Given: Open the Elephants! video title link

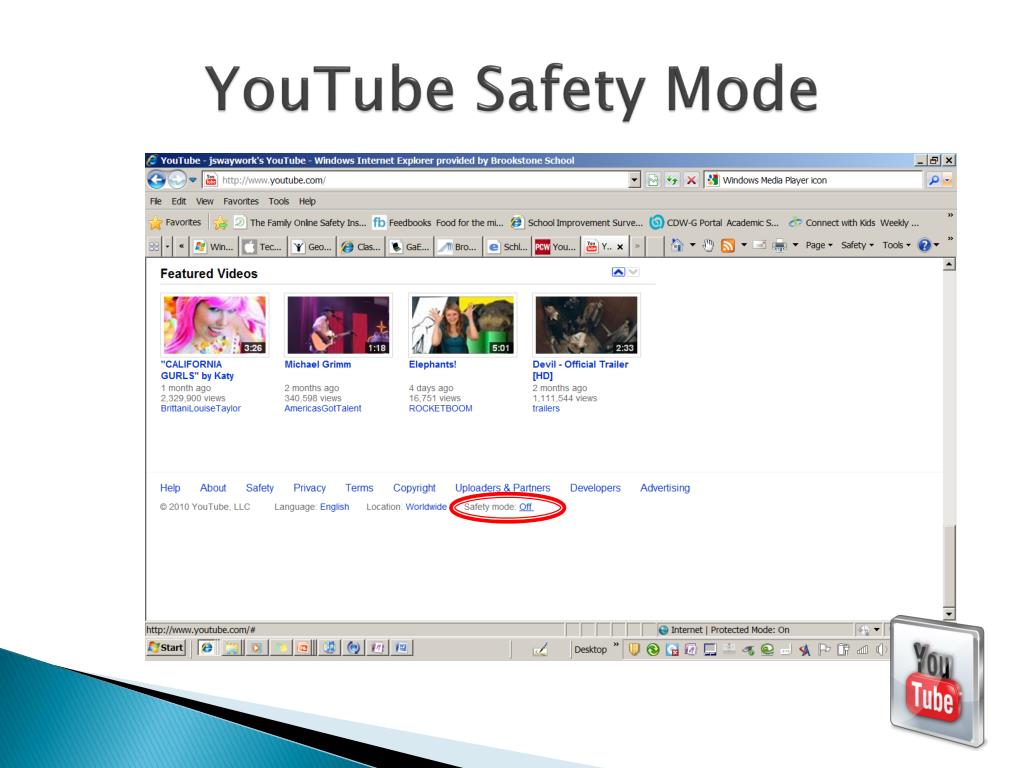Looking at the screenshot, I should point(432,364).
